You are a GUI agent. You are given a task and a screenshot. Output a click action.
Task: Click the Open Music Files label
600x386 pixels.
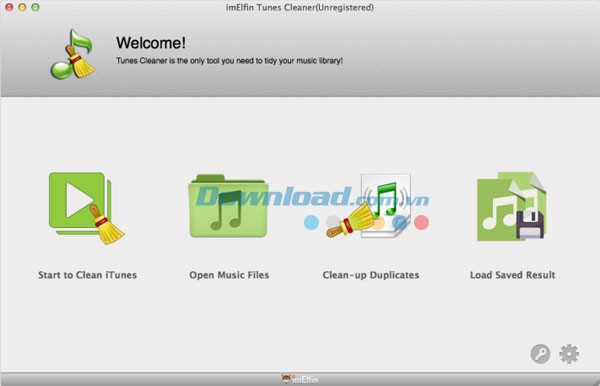click(229, 275)
